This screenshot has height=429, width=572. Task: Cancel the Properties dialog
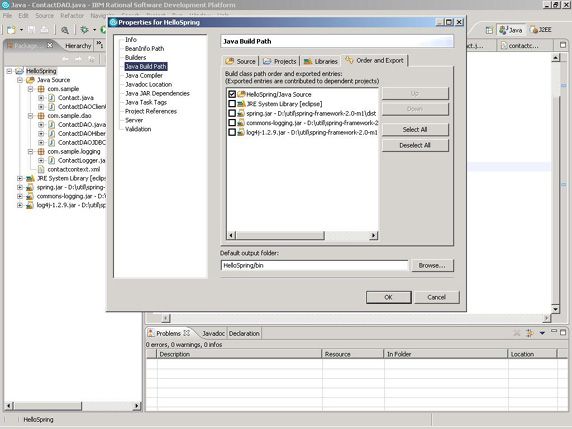point(436,297)
